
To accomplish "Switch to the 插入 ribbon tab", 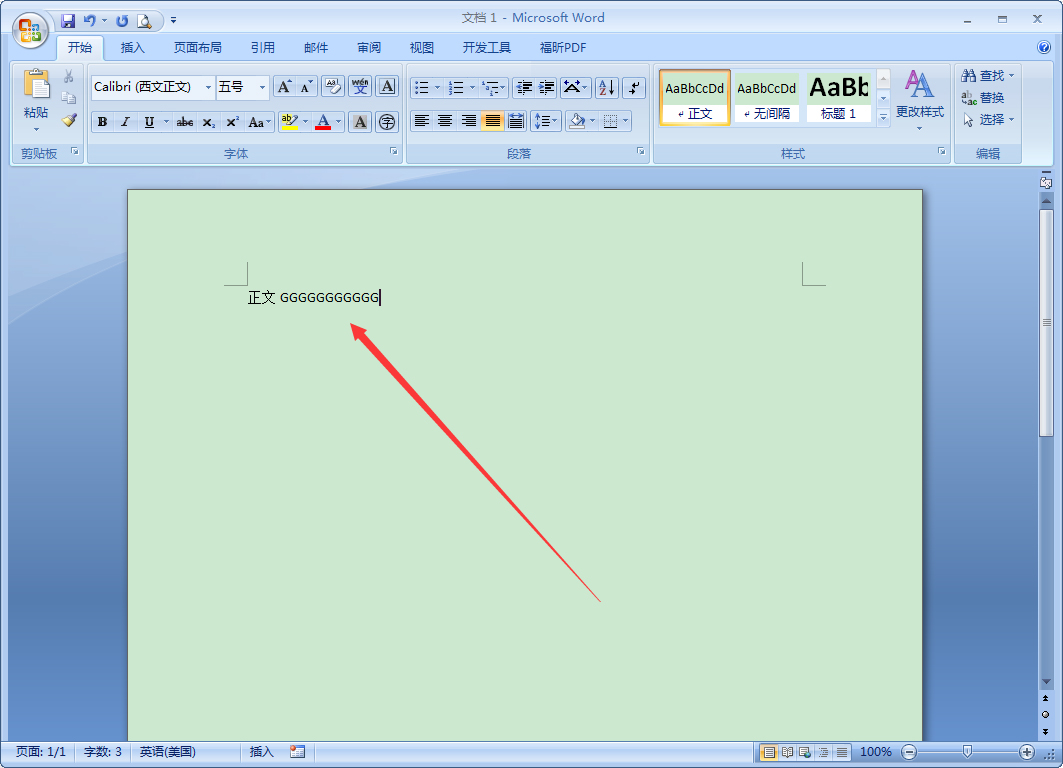I will click(x=133, y=47).
